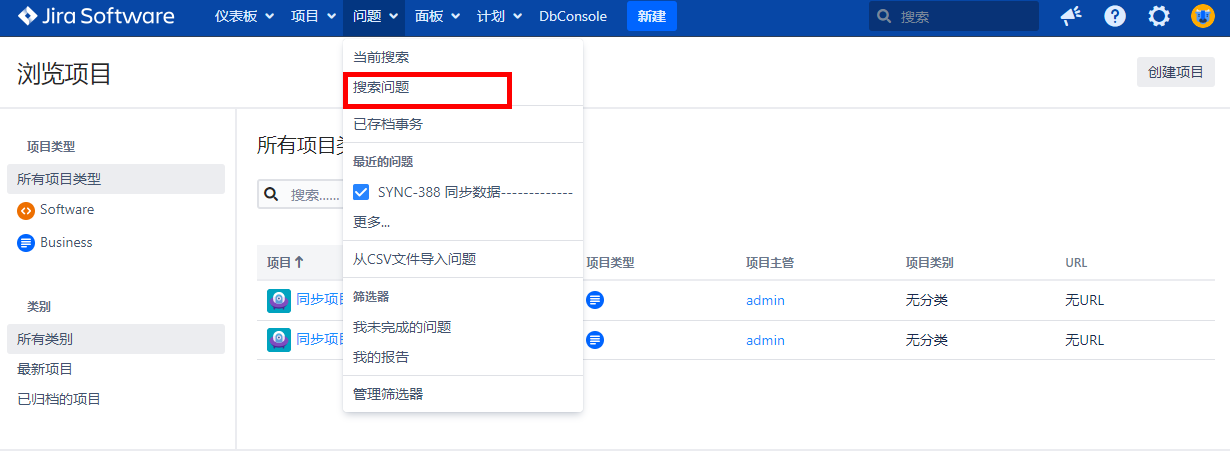Open the first admin project lead link
The width and height of the screenshot is (1230, 452).
tap(765, 300)
